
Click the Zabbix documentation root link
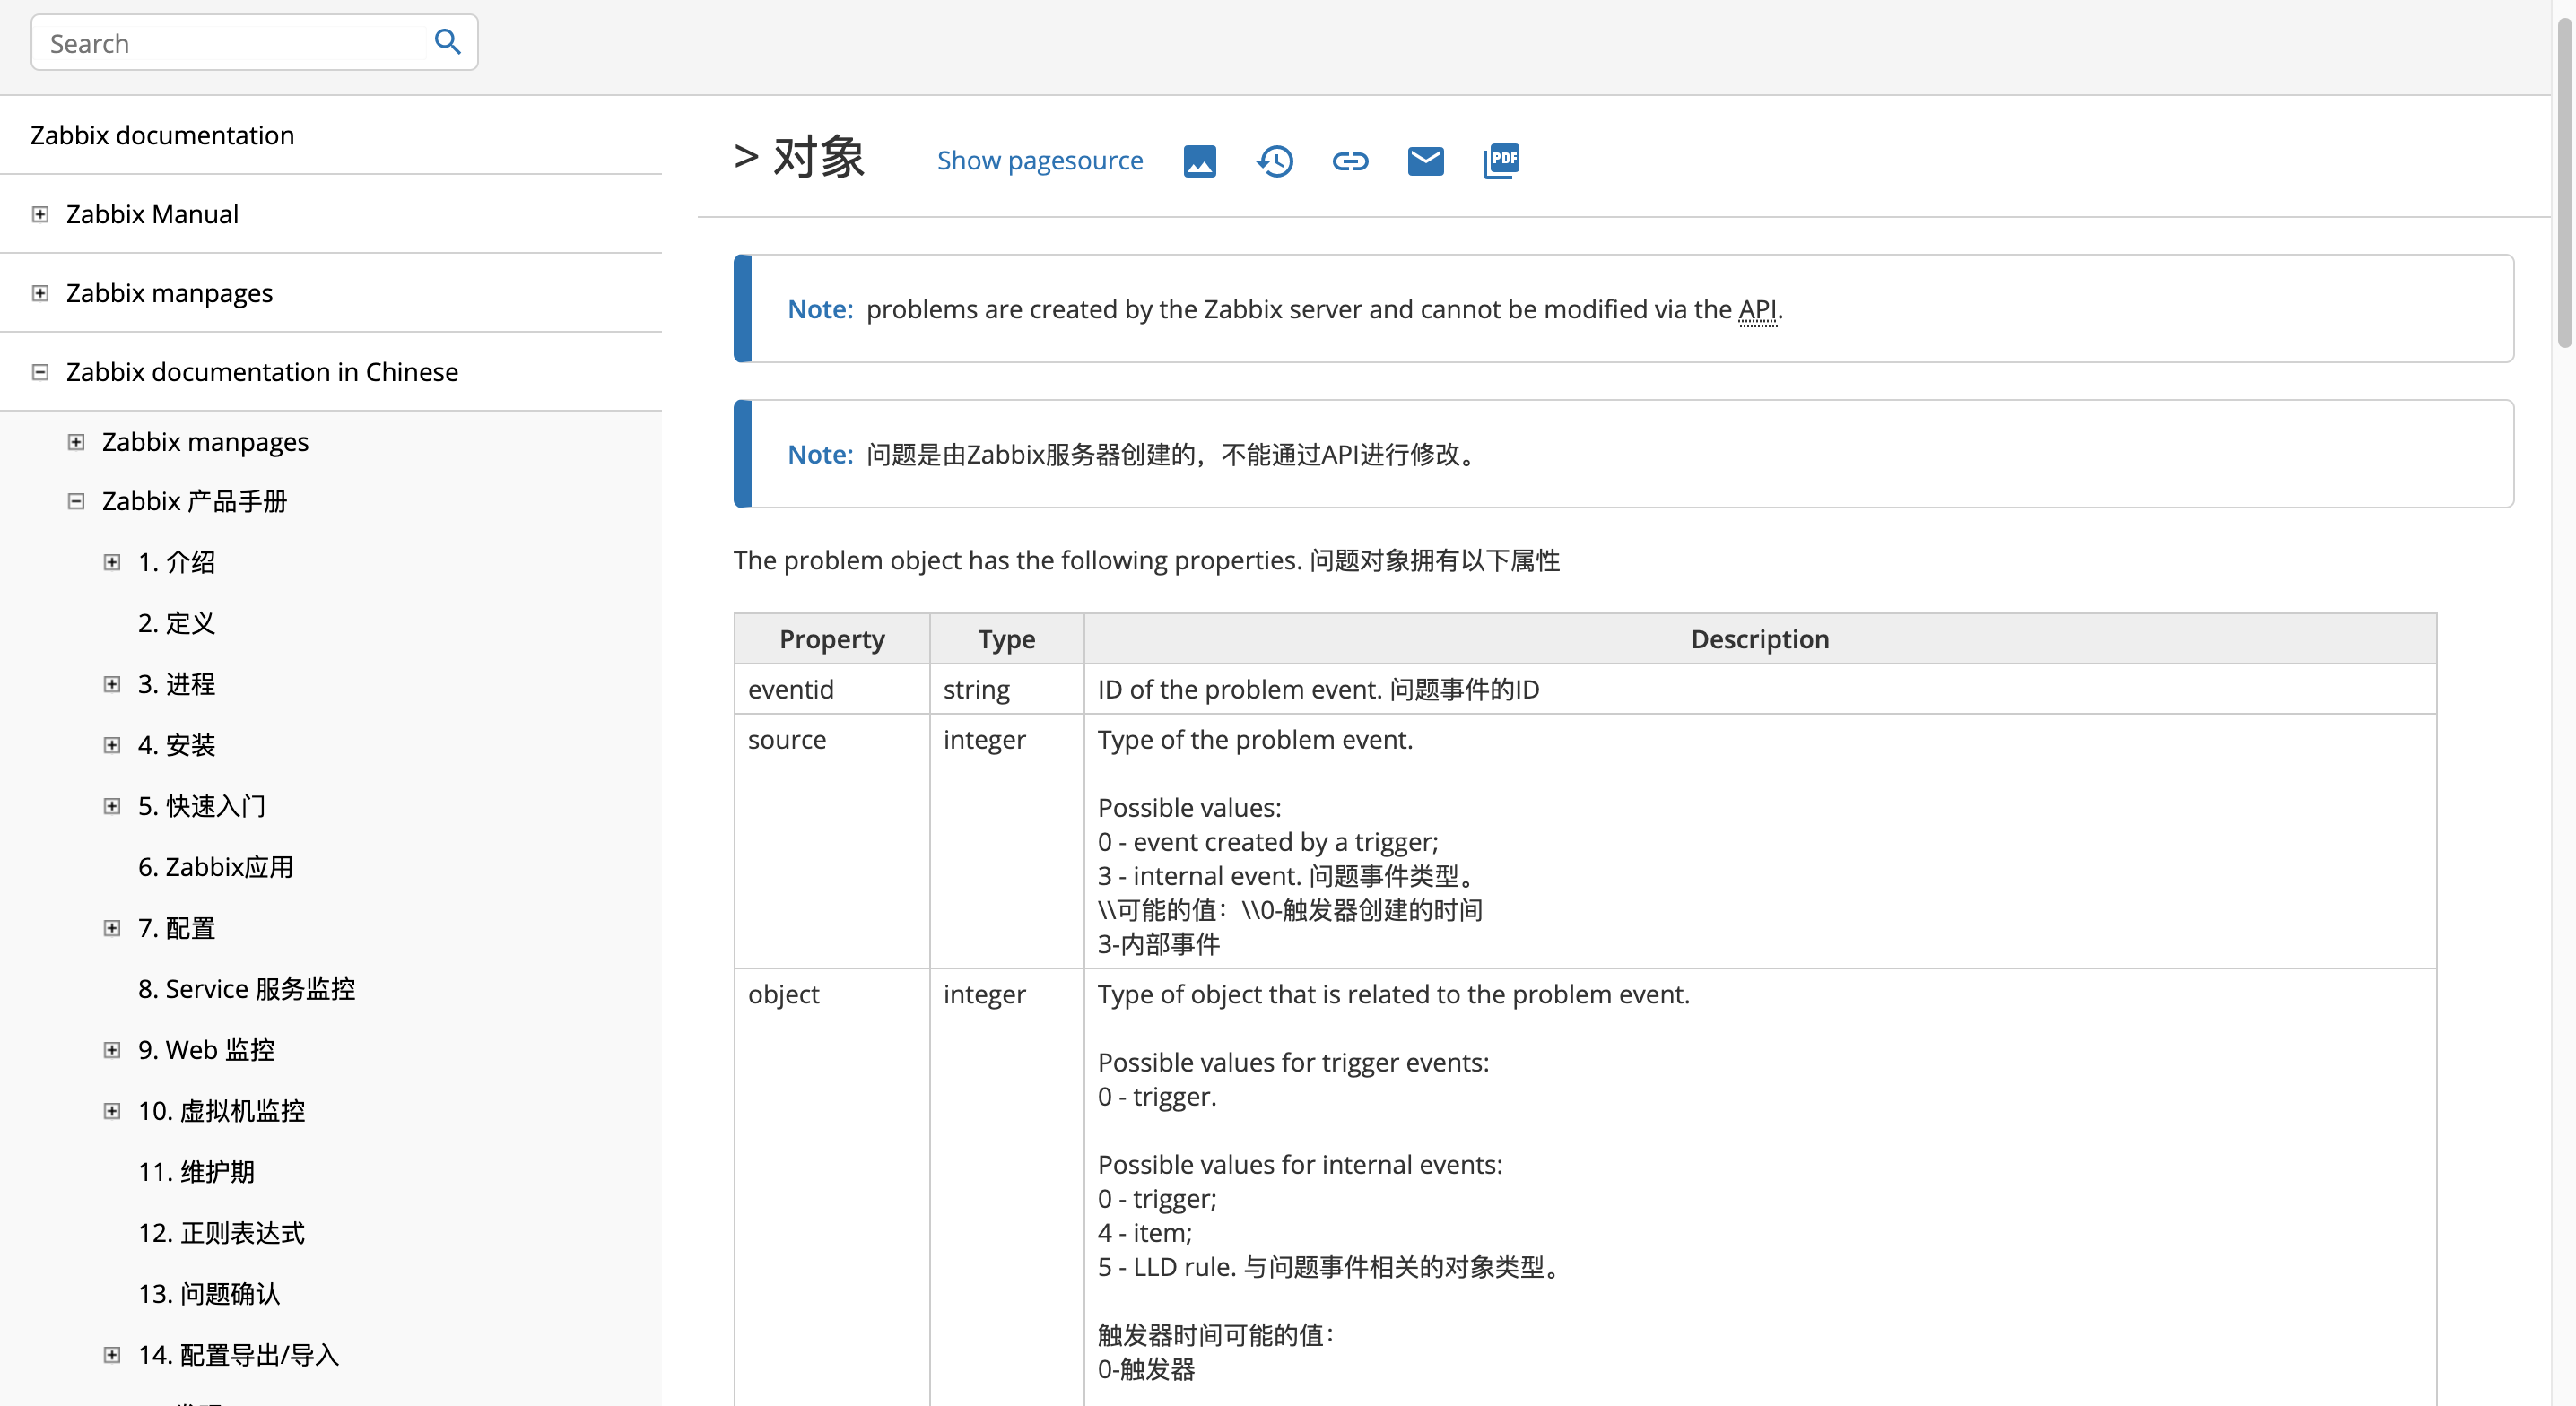[162, 135]
